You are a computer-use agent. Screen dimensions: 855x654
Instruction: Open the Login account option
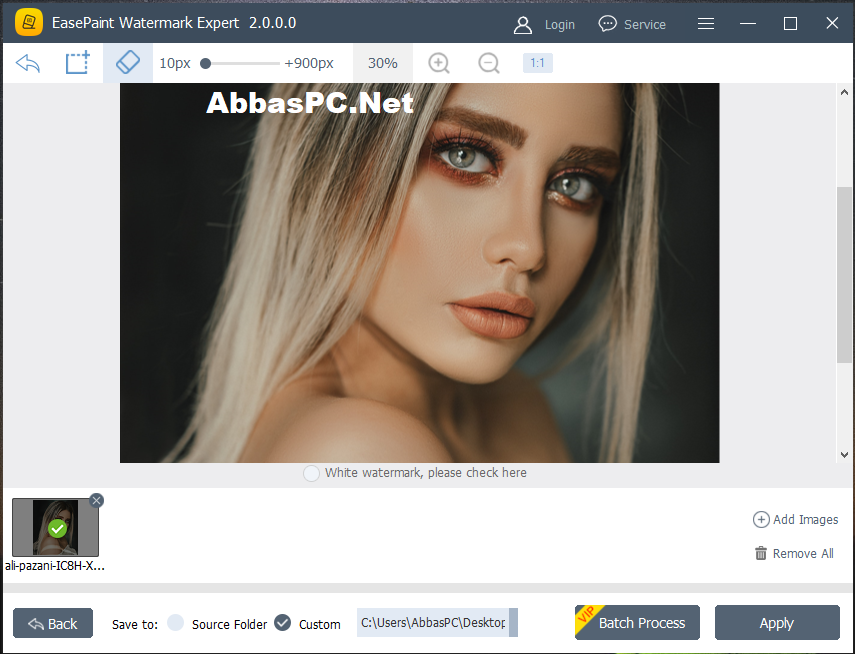pyautogui.click(x=559, y=25)
